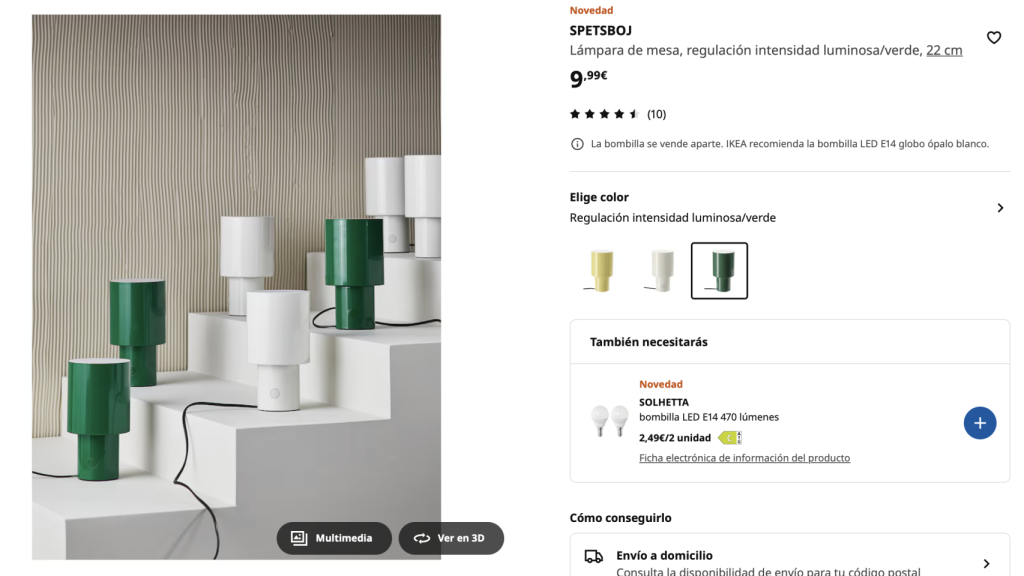Expand the Elige color section chevron
Image resolution: width=1024 pixels, height=576 pixels.
(999, 208)
